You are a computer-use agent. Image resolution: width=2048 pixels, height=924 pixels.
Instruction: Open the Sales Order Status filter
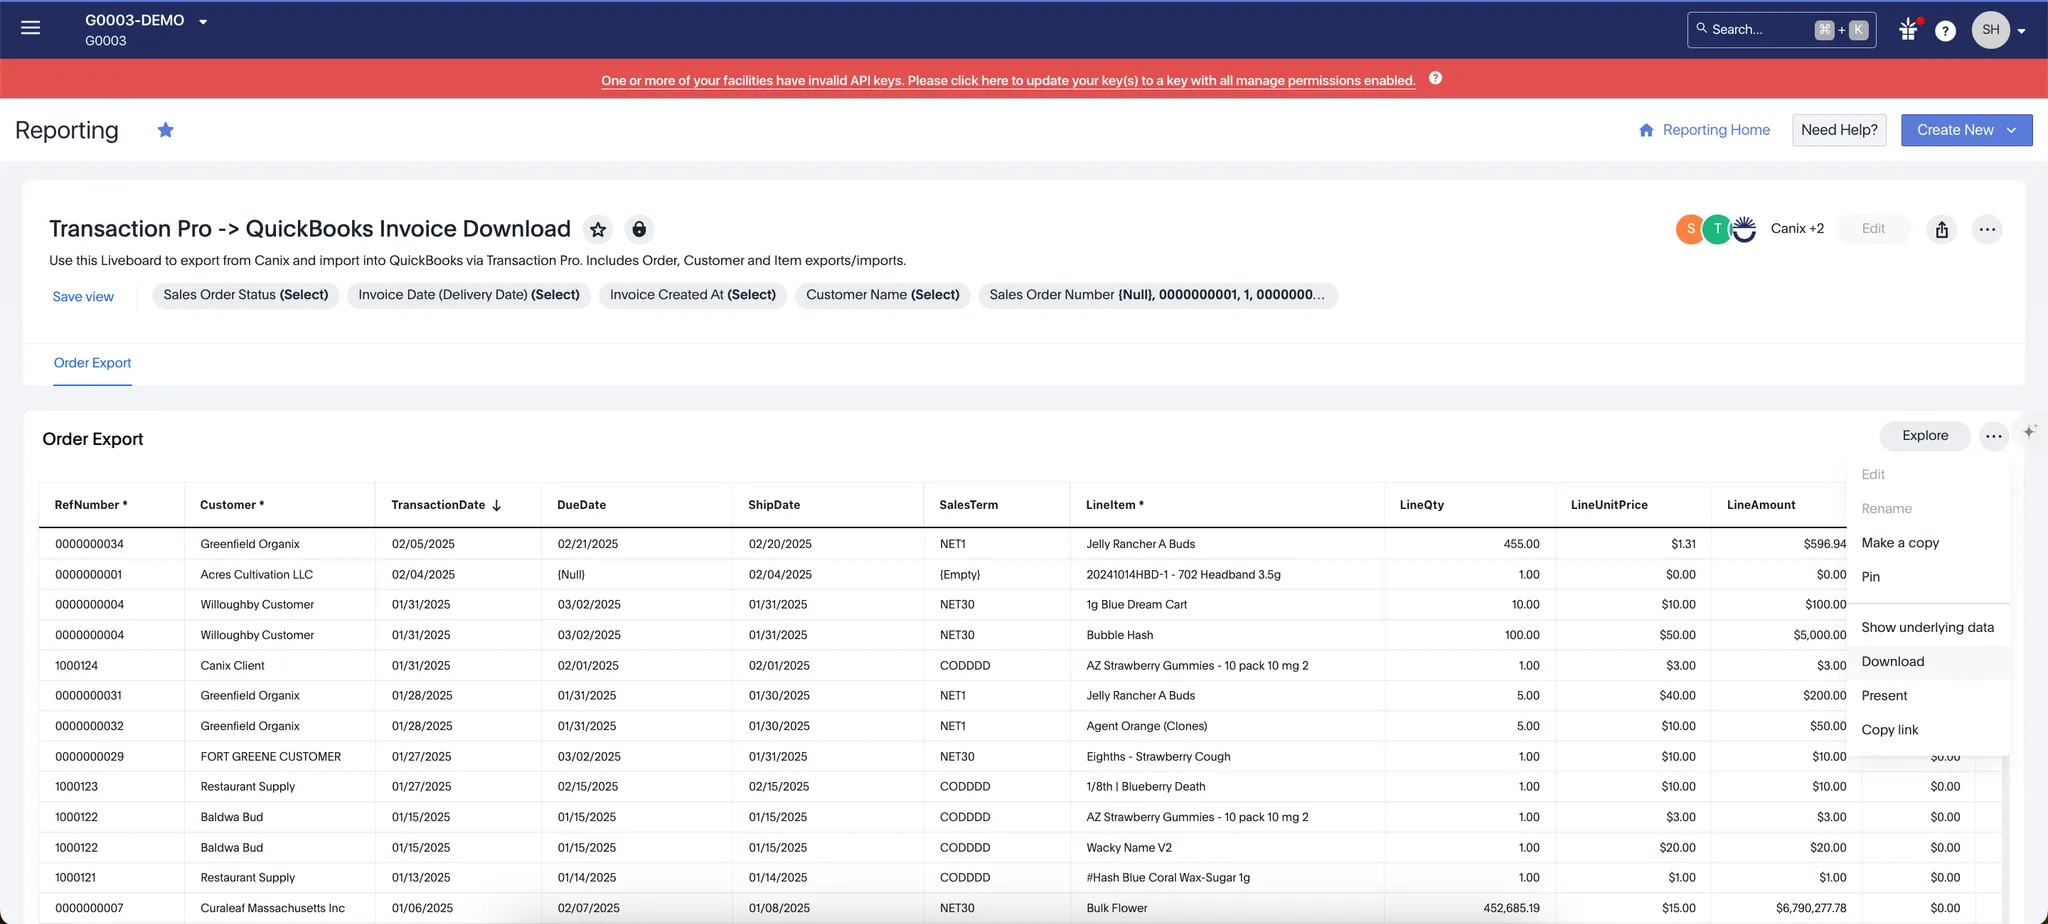pyautogui.click(x=246, y=295)
